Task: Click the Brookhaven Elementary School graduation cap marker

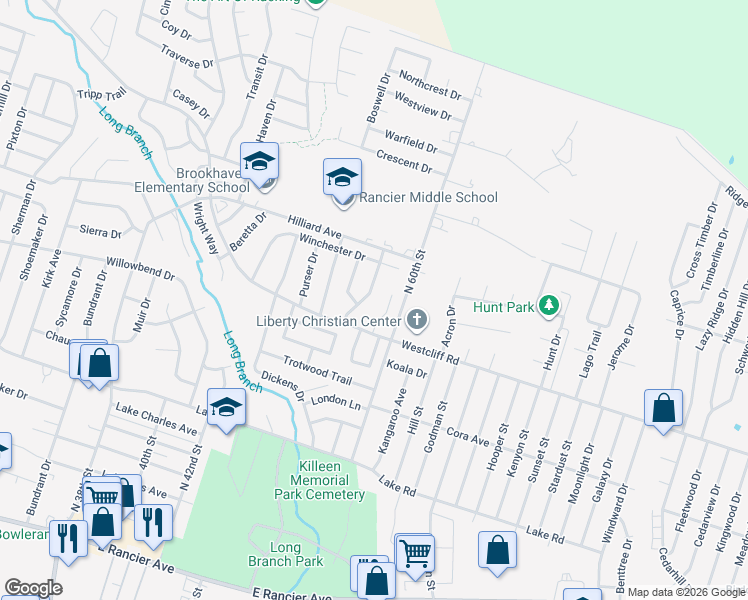Action: point(260,162)
